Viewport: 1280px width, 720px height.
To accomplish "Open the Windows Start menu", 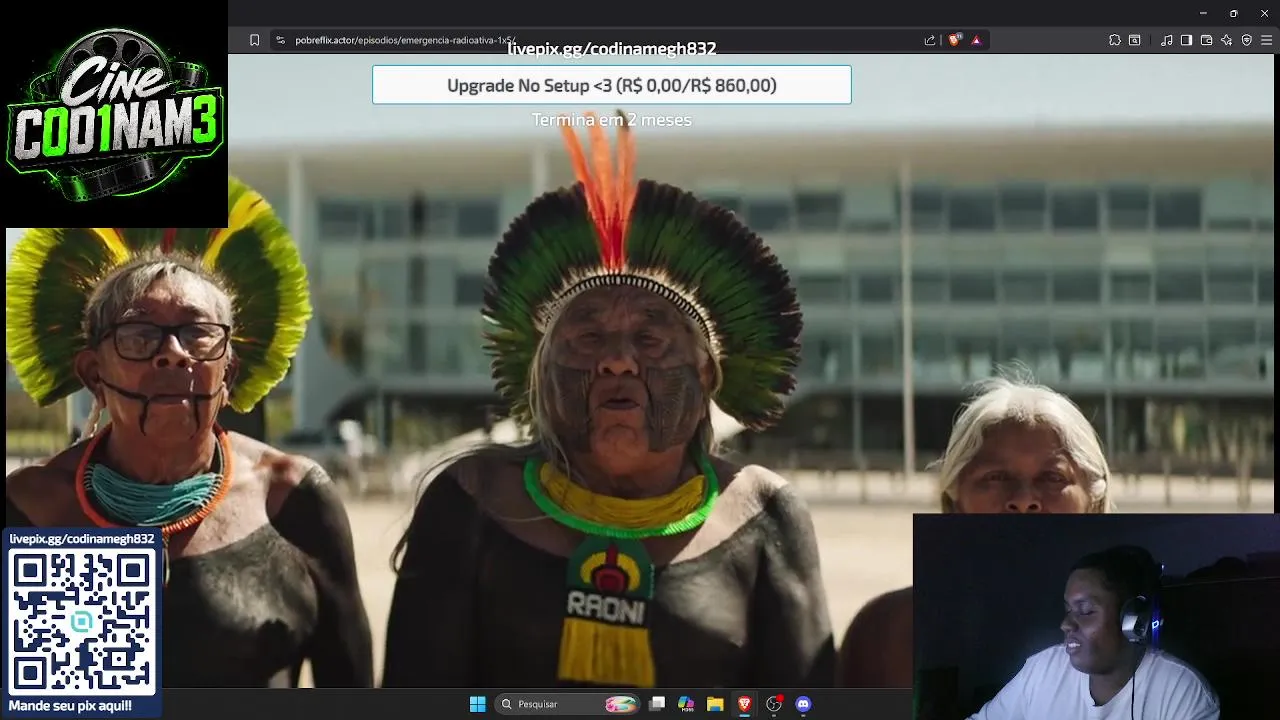I will tap(478, 704).
